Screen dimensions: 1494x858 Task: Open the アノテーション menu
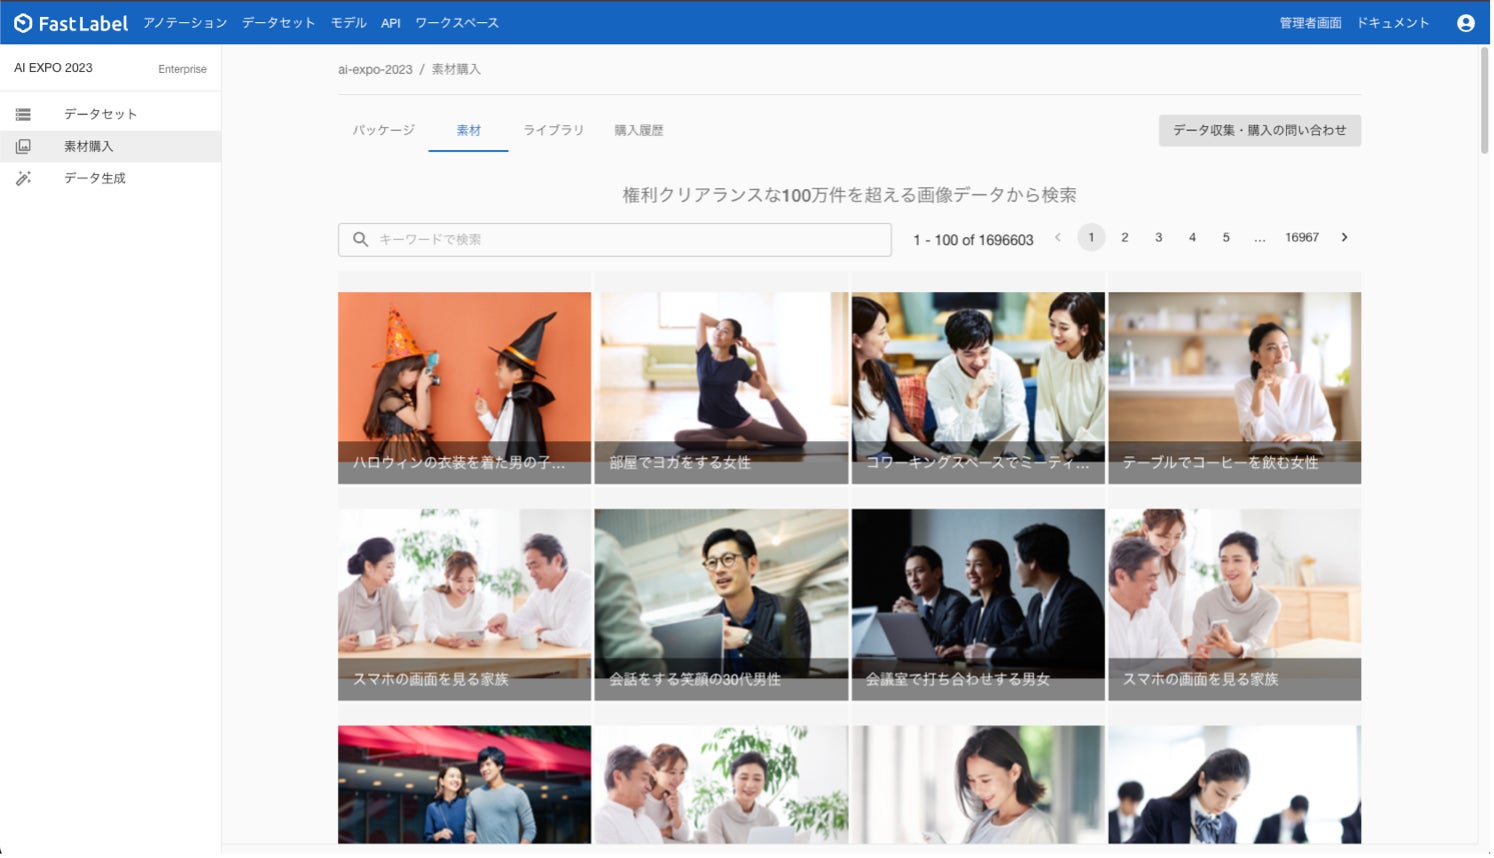185,23
